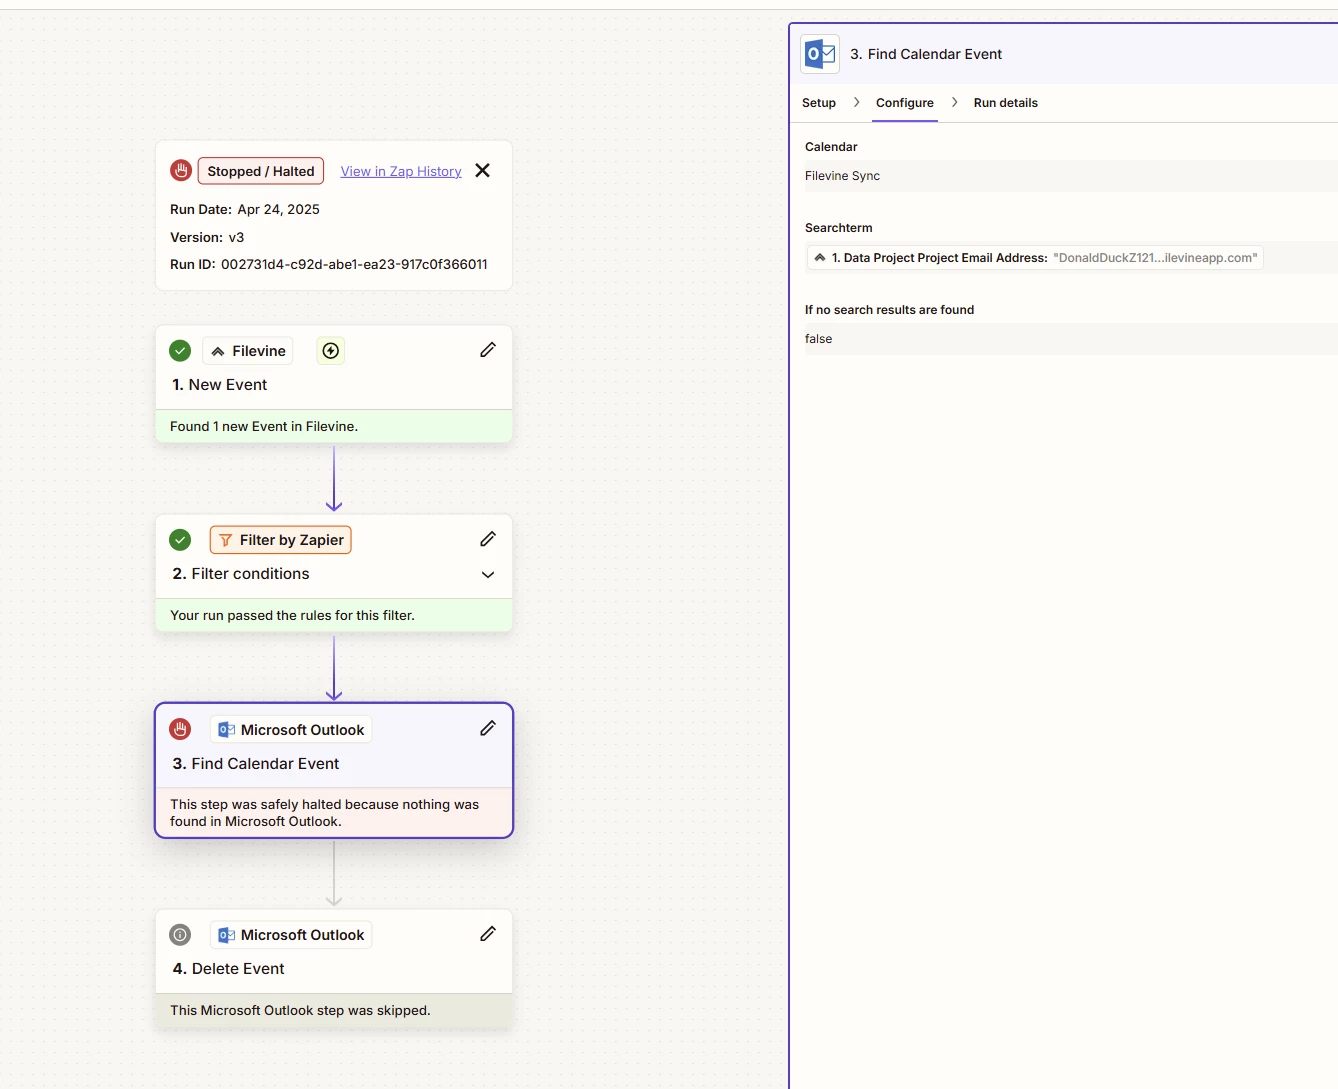Viewport: 1338px width, 1089px height.
Task: Click skipped info icon on Delete Event step
Action: [x=180, y=935]
